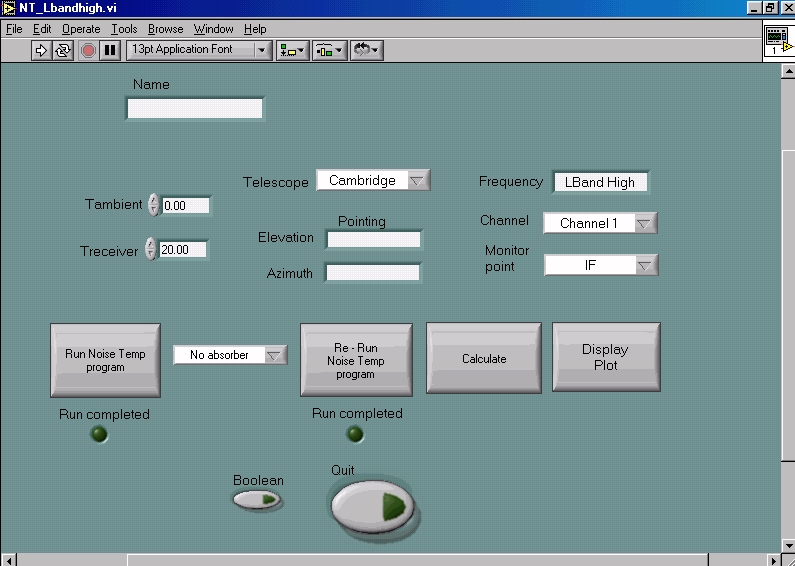The height and width of the screenshot is (566, 795).
Task: Click the LabVIEW title bar icon
Action: coord(8,8)
